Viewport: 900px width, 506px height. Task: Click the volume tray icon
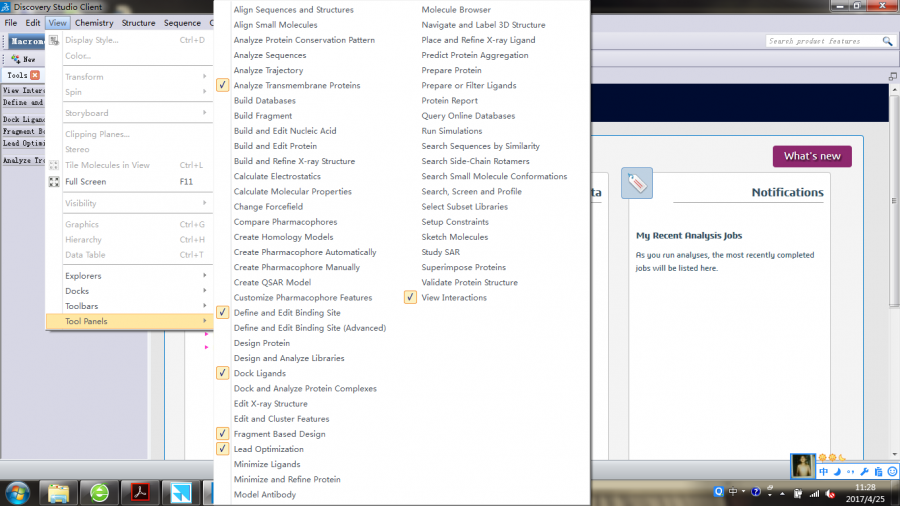click(831, 493)
